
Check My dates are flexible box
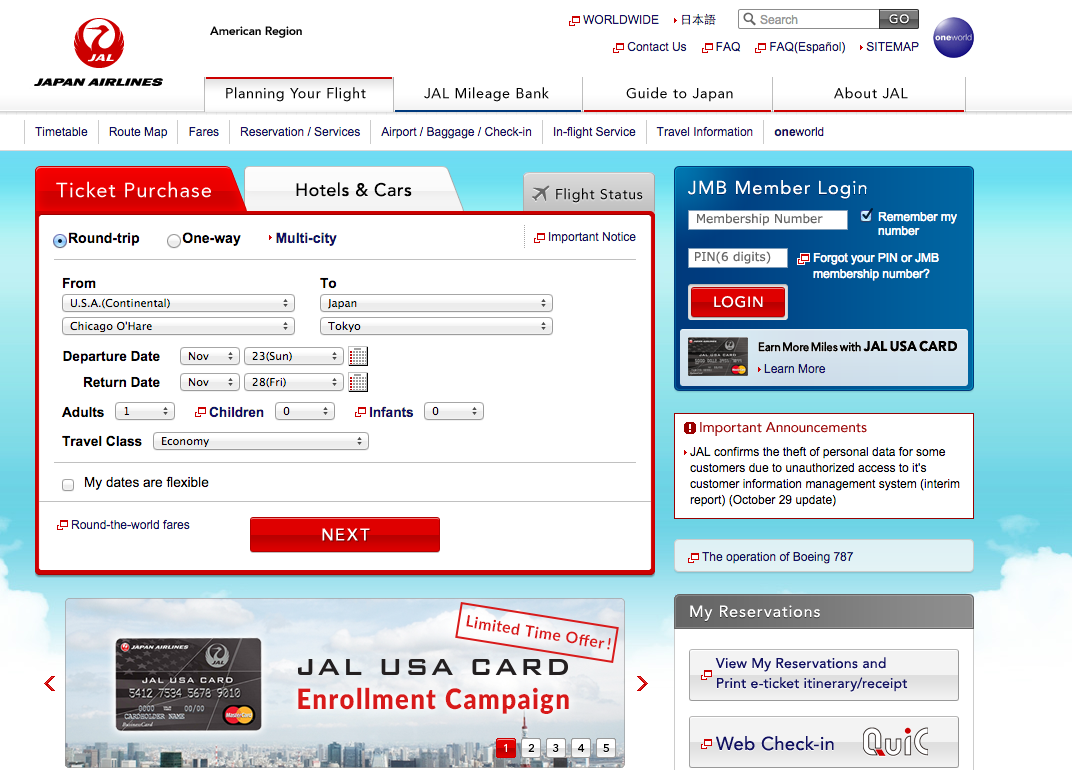tap(68, 485)
